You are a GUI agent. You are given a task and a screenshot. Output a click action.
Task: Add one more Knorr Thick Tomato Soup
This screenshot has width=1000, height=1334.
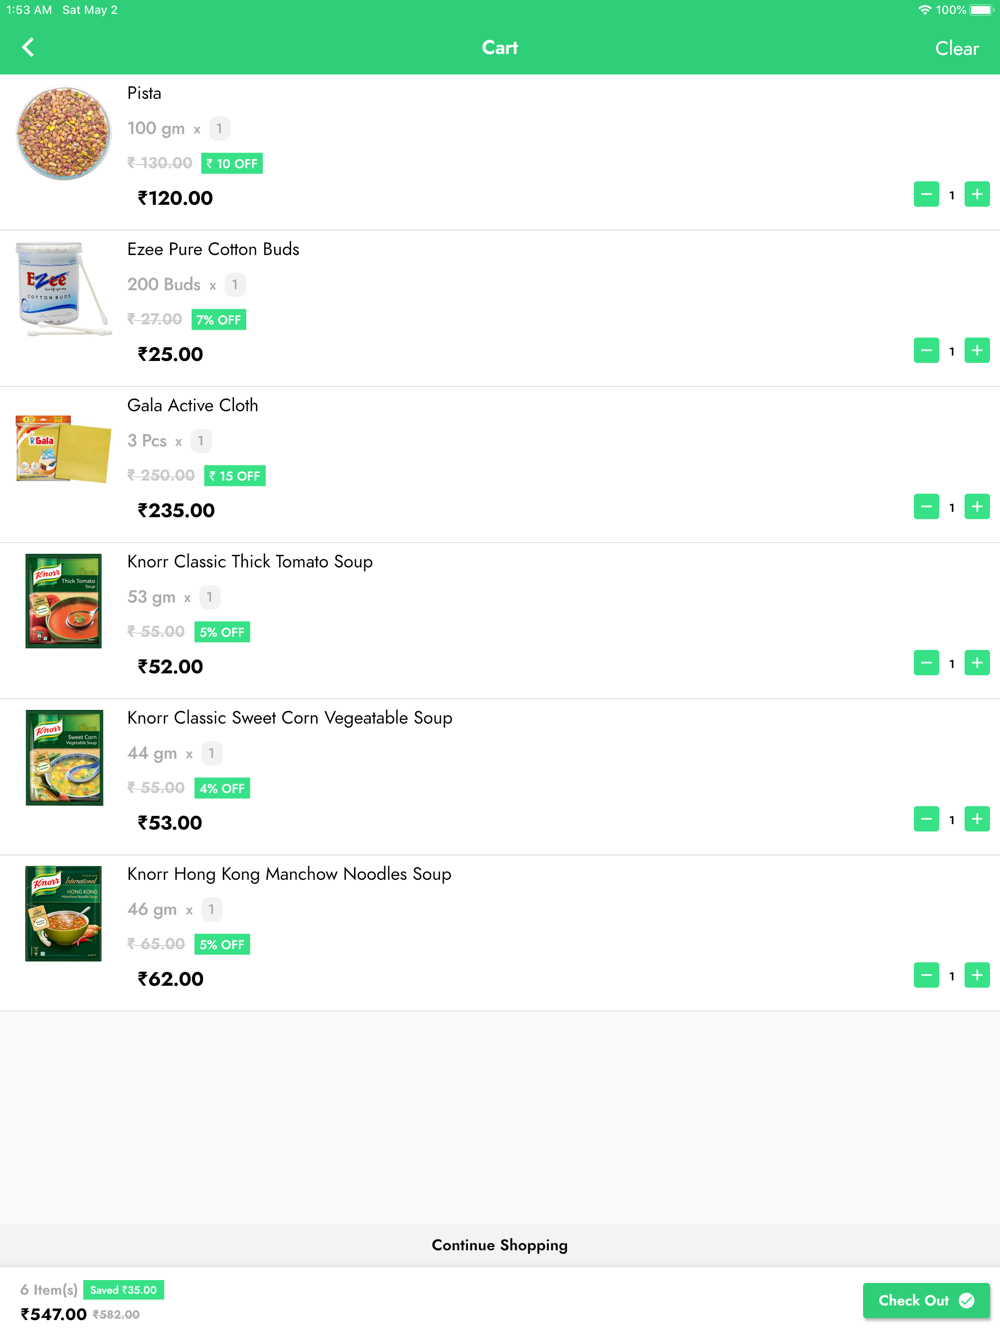point(977,663)
